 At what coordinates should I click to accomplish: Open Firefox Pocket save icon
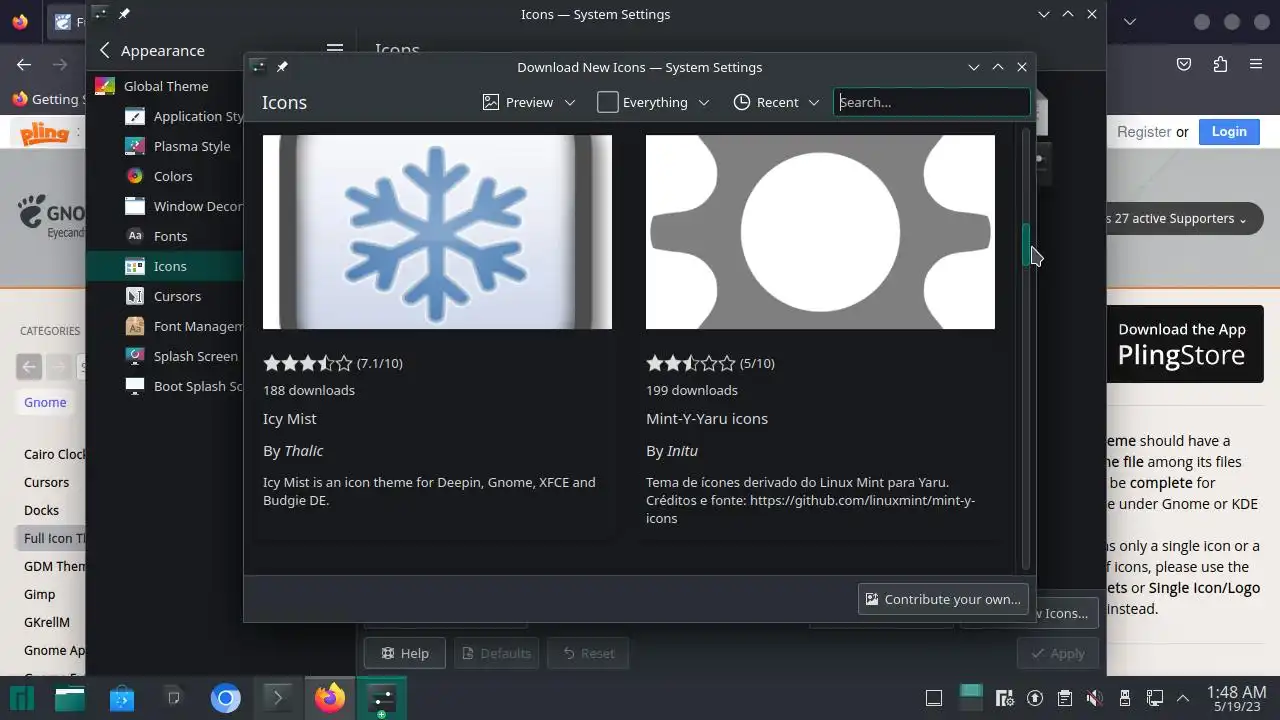[x=1184, y=64]
